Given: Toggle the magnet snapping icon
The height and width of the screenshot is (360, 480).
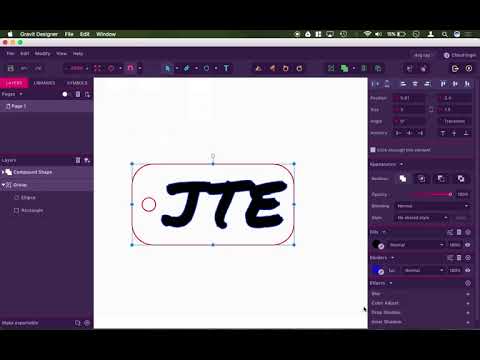Looking at the screenshot, I should 130,68.
